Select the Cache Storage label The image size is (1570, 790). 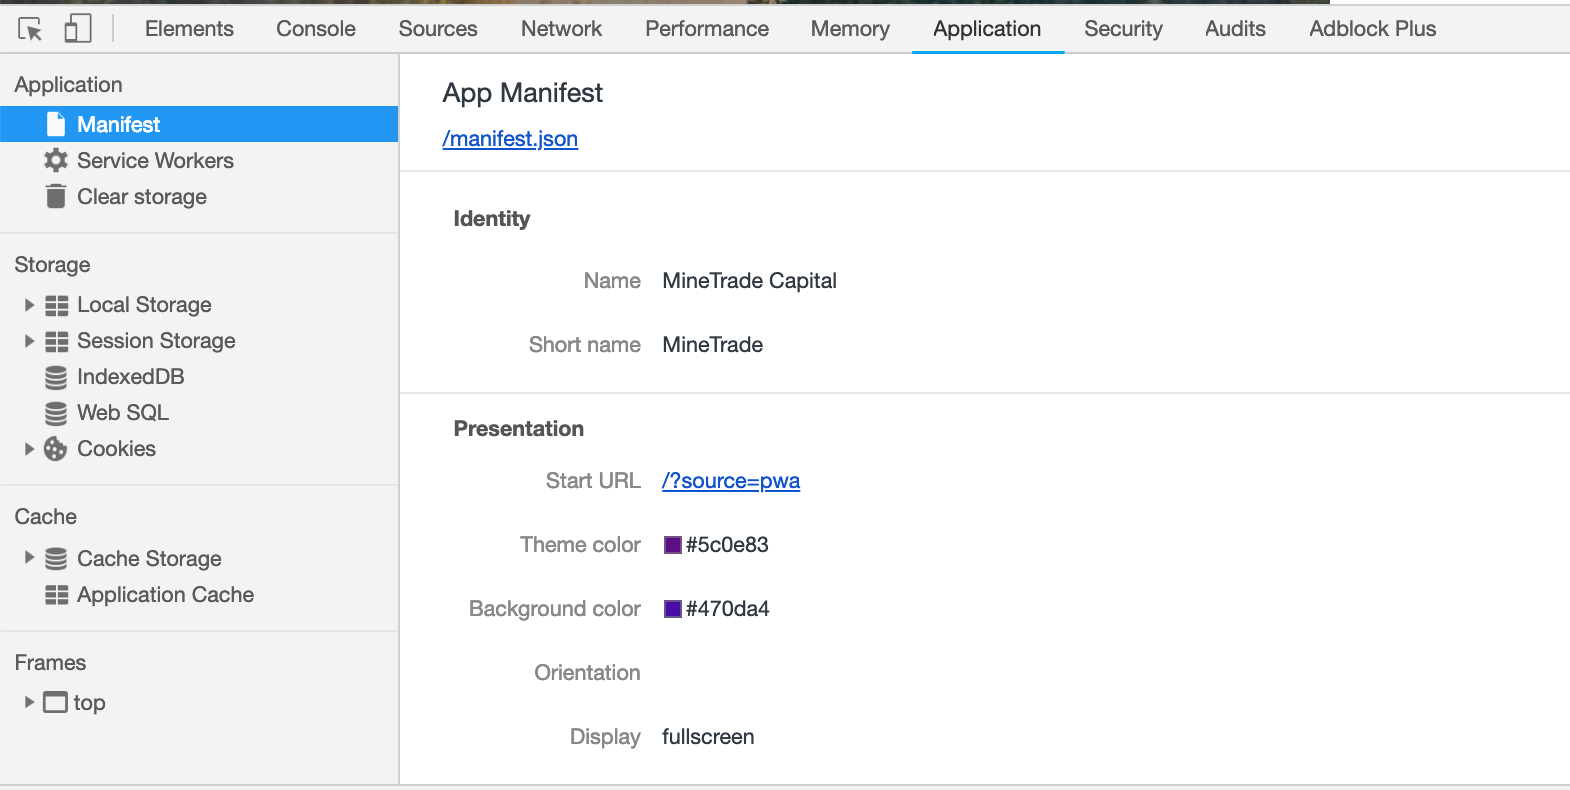click(x=149, y=558)
